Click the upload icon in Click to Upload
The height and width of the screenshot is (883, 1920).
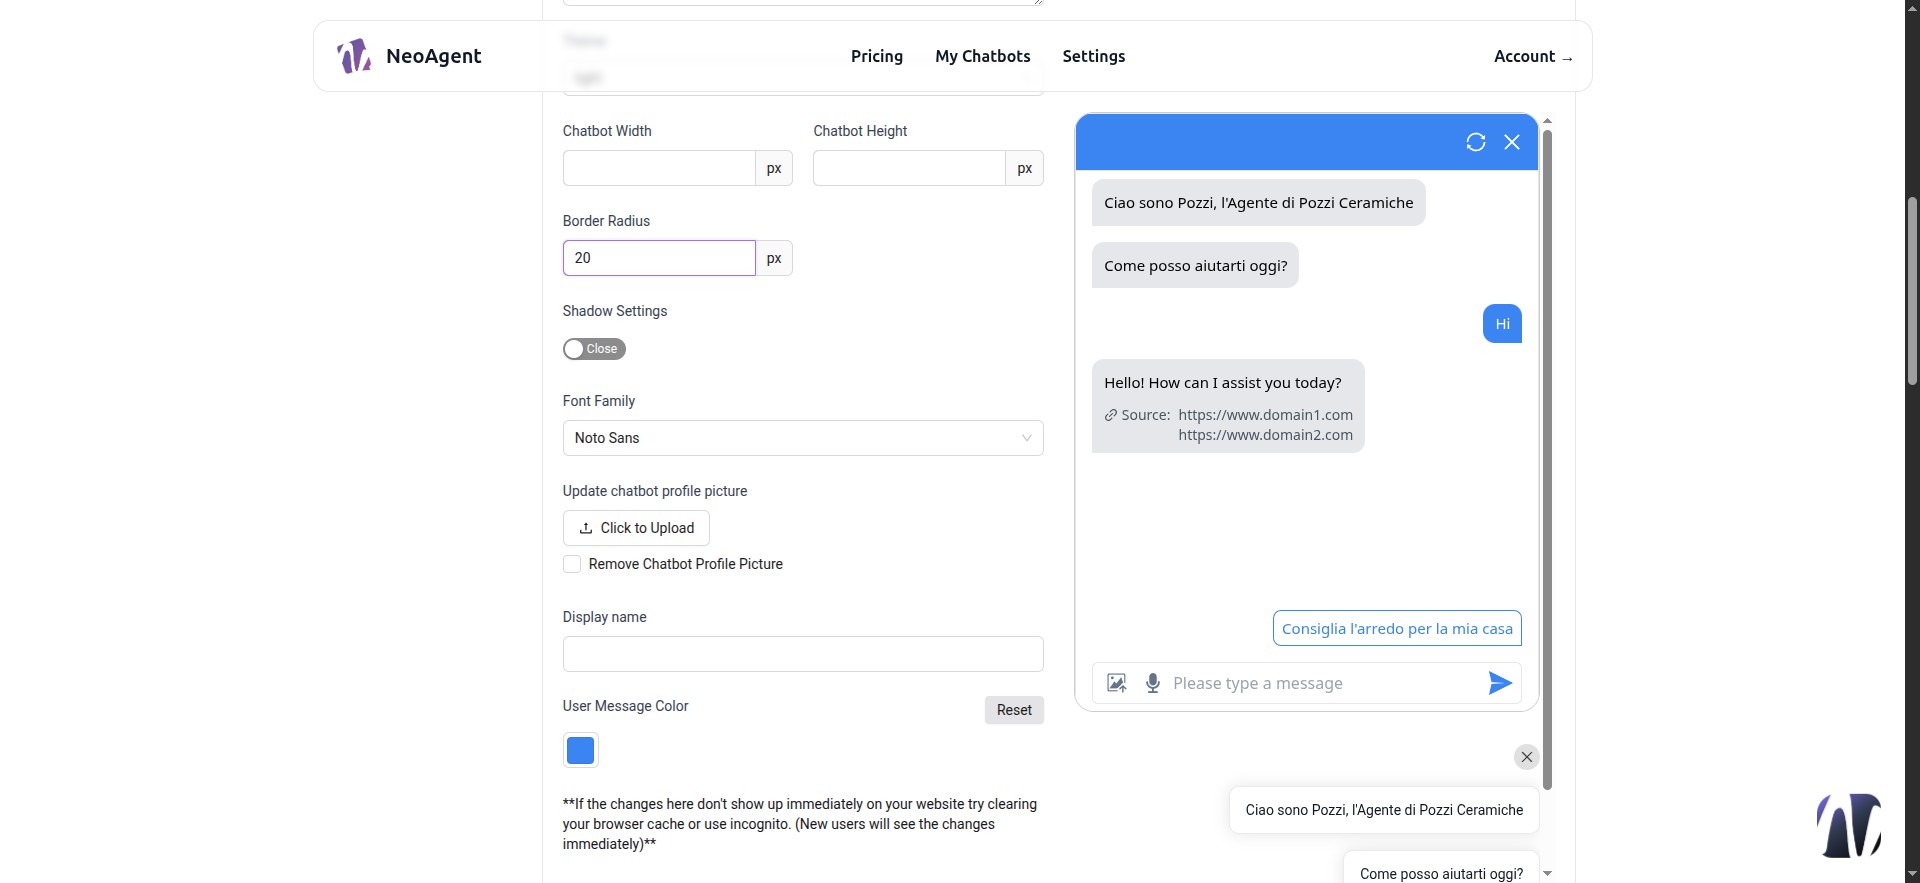click(x=586, y=528)
